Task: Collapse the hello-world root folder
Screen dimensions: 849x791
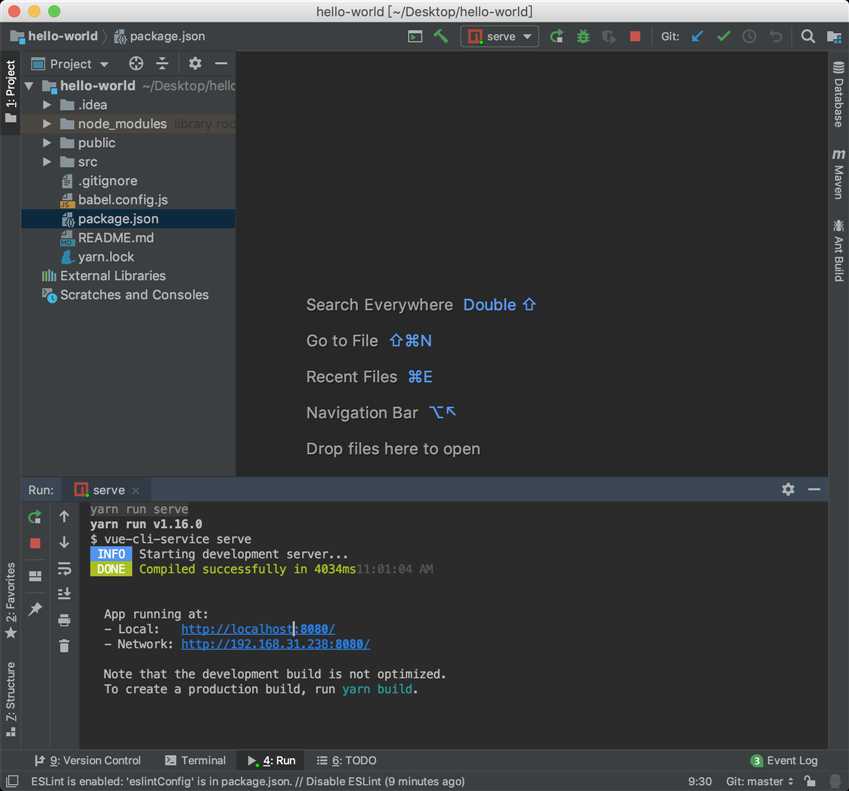Action: coord(29,86)
